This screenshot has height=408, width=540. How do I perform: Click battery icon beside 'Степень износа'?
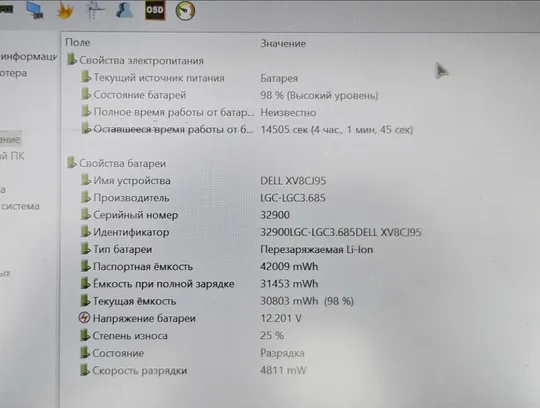click(85, 335)
